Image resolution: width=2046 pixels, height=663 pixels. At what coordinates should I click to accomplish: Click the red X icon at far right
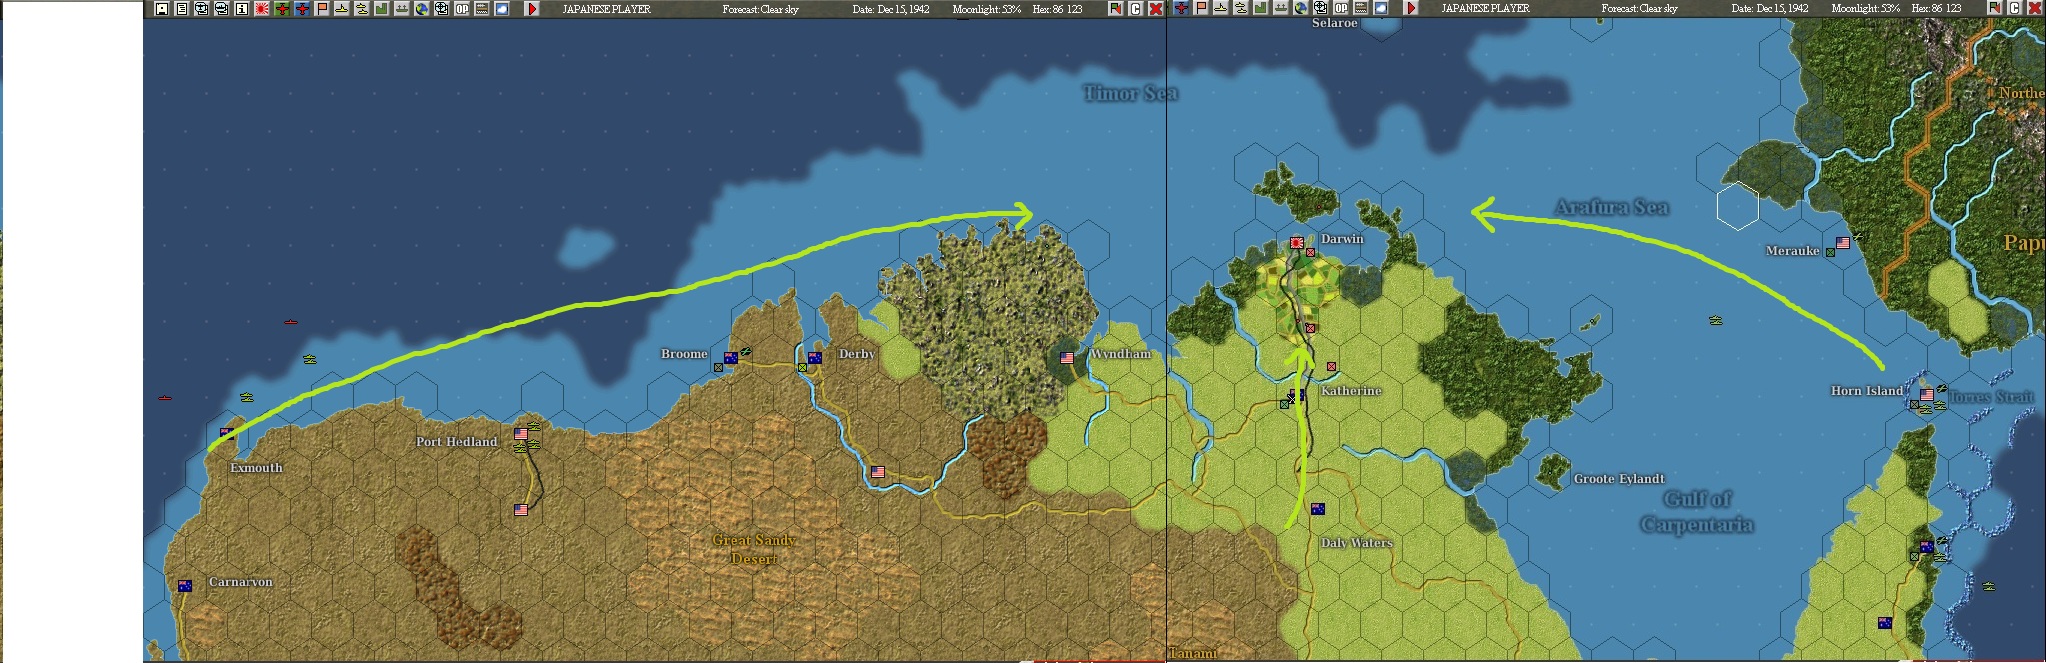[x=2034, y=8]
